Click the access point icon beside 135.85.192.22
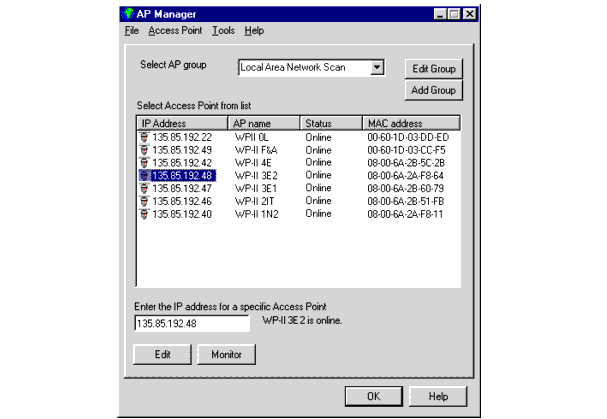The height and width of the screenshot is (419, 607). click(144, 137)
